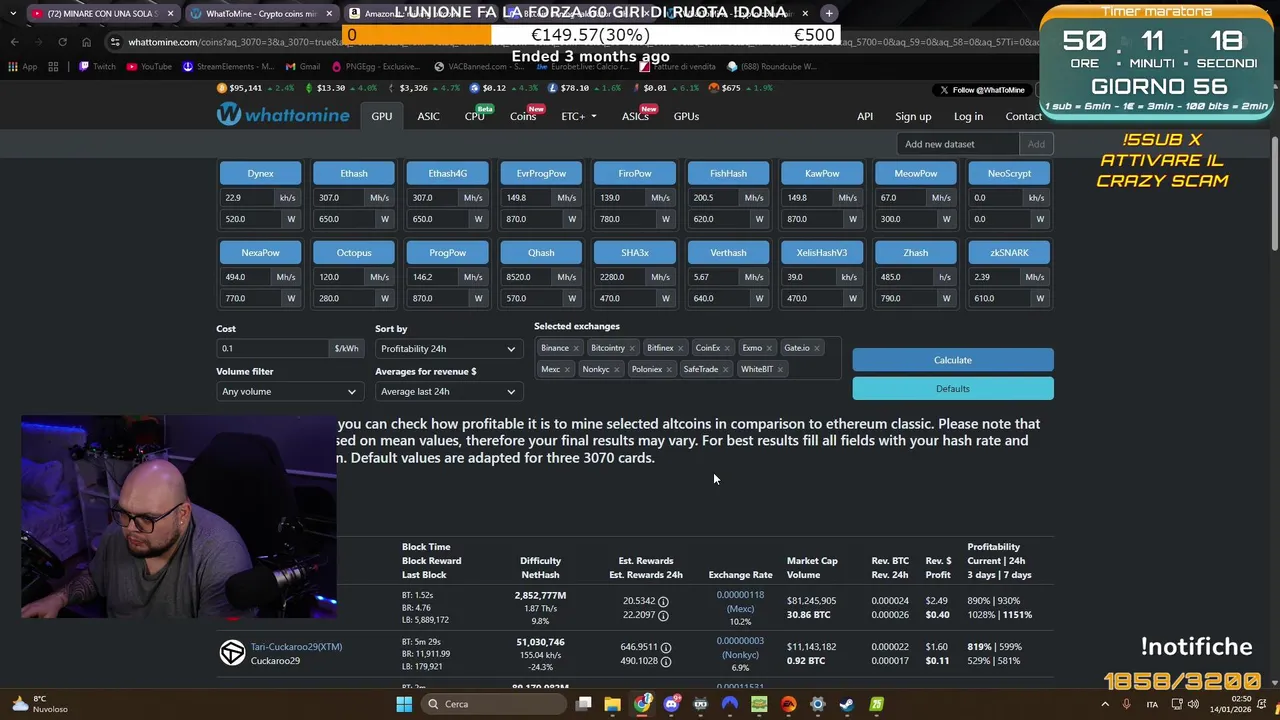Click the Tari coin logo icon
Image resolution: width=1280 pixels, height=720 pixels.
click(x=232, y=653)
